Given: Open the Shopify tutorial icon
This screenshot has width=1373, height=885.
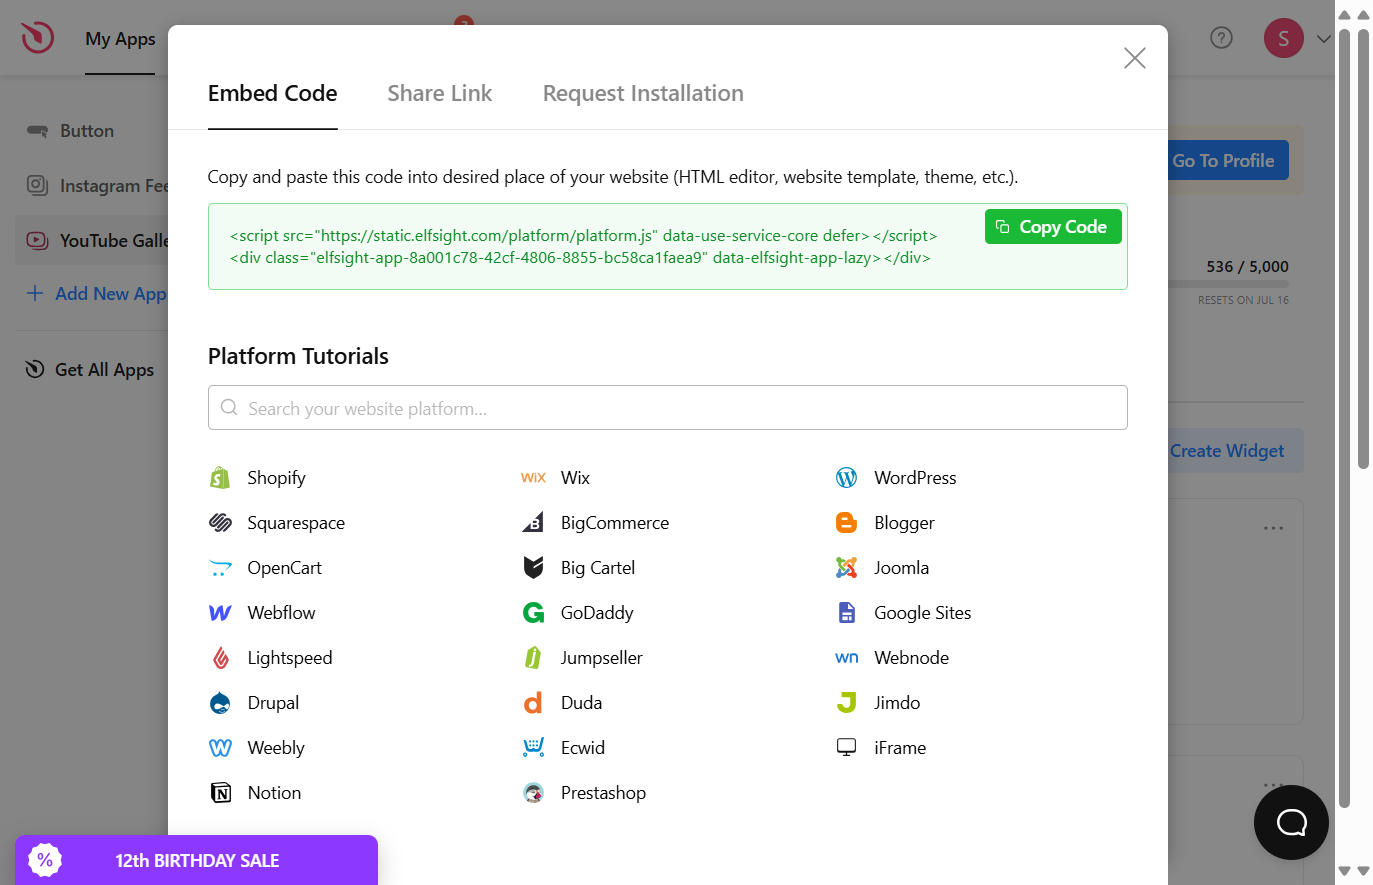Looking at the screenshot, I should (x=220, y=478).
